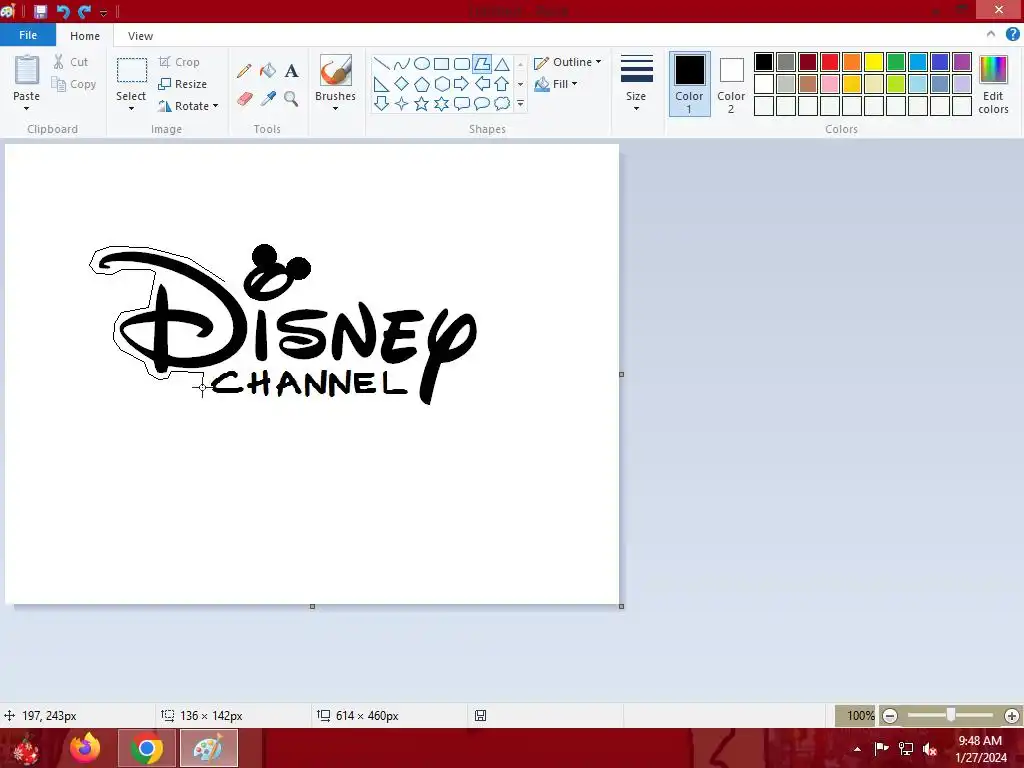This screenshot has height=768, width=1024.
Task: Select the Pencil tool
Action: click(x=244, y=71)
